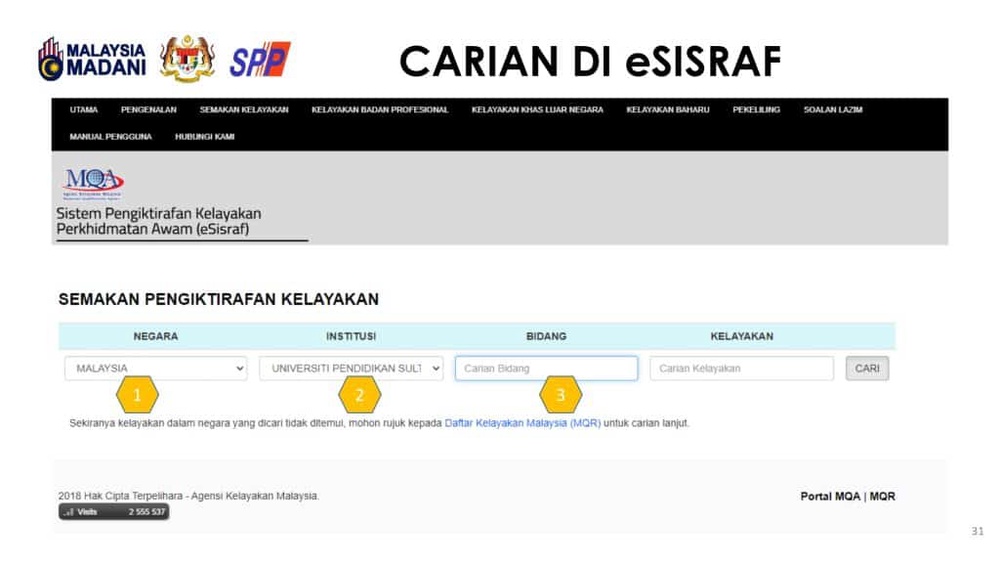This screenshot has height=563, width=1000.
Task: Click the Malaysia Madani logo
Action: [x=92, y=59]
